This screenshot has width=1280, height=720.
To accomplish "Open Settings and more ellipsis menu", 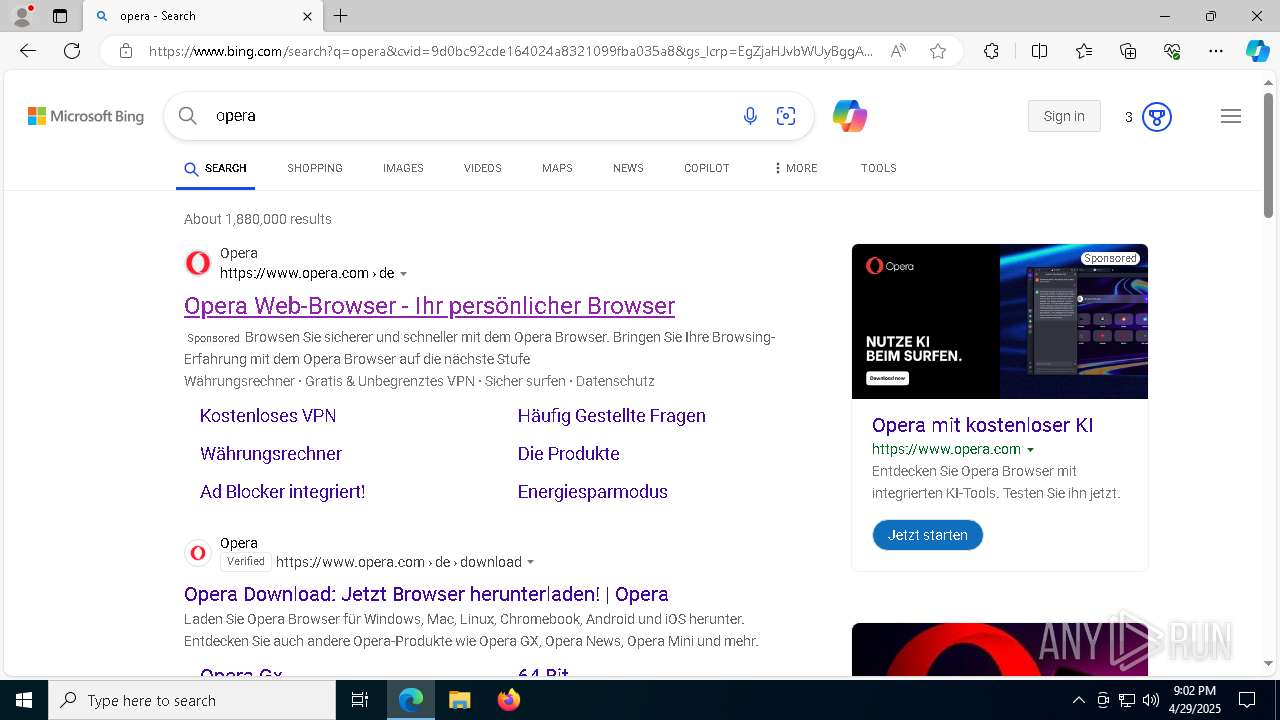I will 1216,51.
